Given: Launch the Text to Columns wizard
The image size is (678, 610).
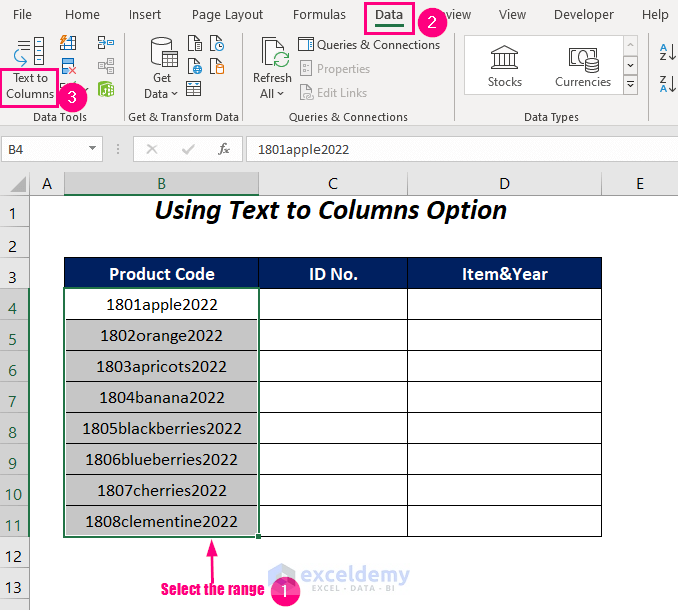Looking at the screenshot, I should pyautogui.click(x=29, y=69).
